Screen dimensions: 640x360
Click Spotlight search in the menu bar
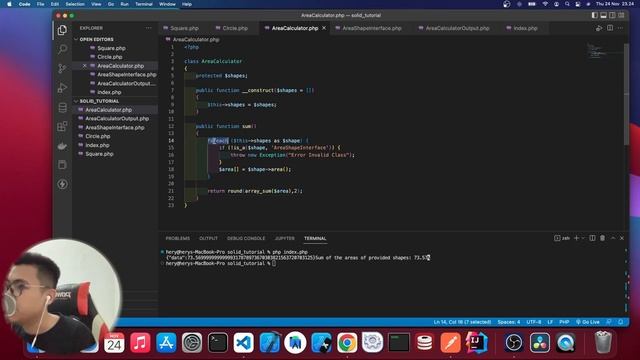tap(567, 4)
